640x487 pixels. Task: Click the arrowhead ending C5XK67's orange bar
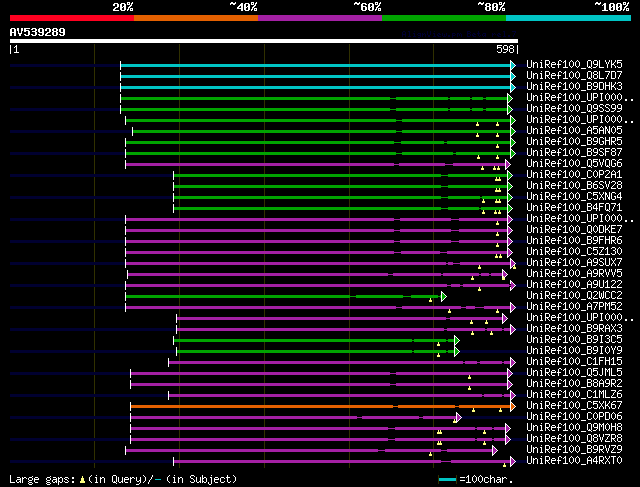[513, 407]
